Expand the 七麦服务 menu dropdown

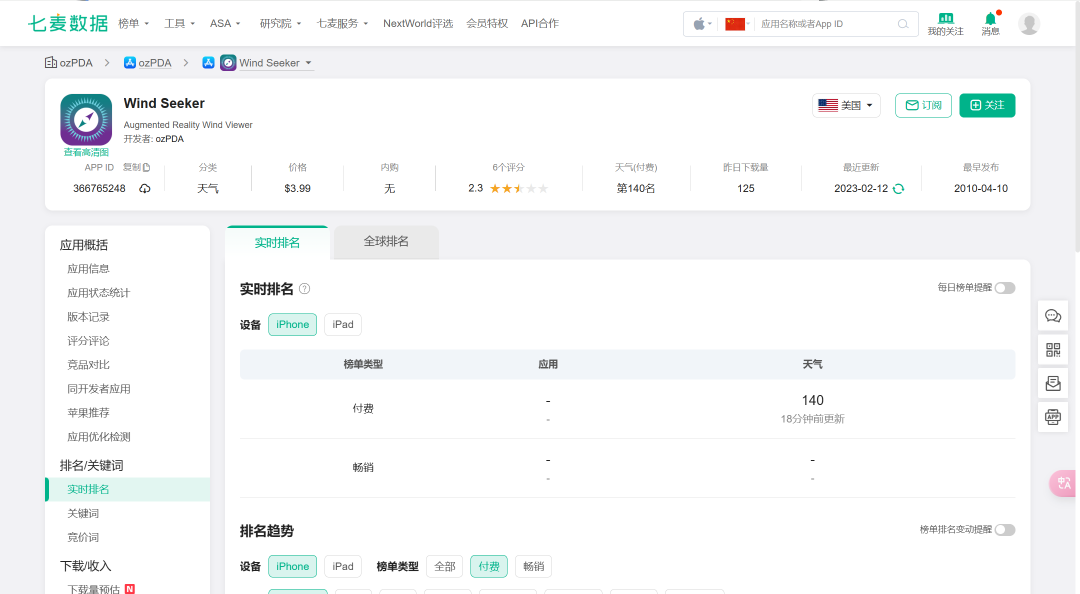(342, 23)
